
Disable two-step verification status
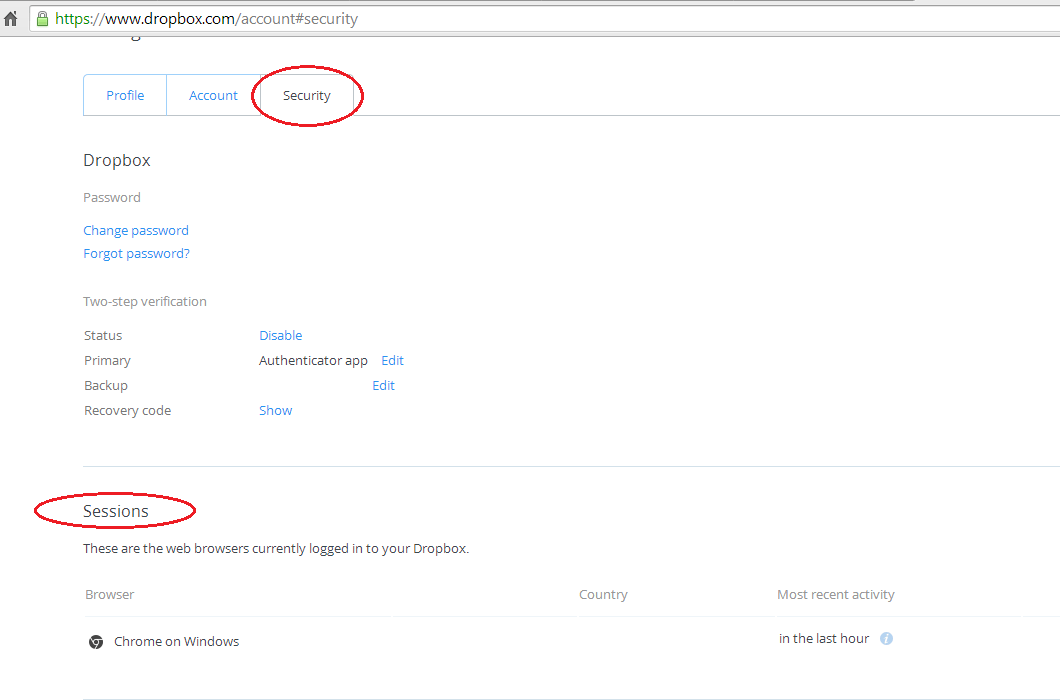(x=280, y=336)
